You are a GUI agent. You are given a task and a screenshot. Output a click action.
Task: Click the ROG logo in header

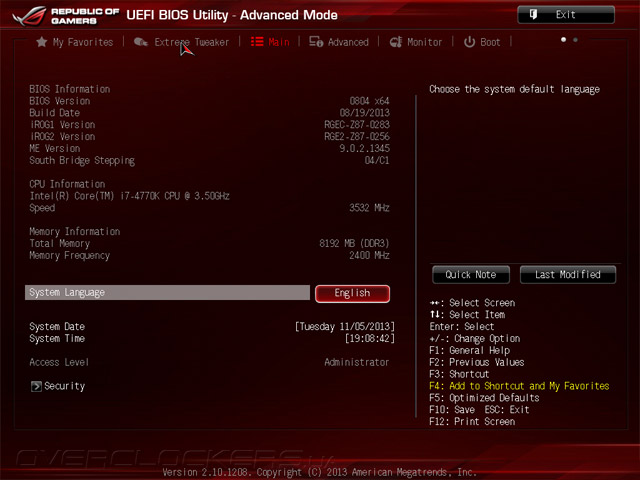tap(29, 15)
